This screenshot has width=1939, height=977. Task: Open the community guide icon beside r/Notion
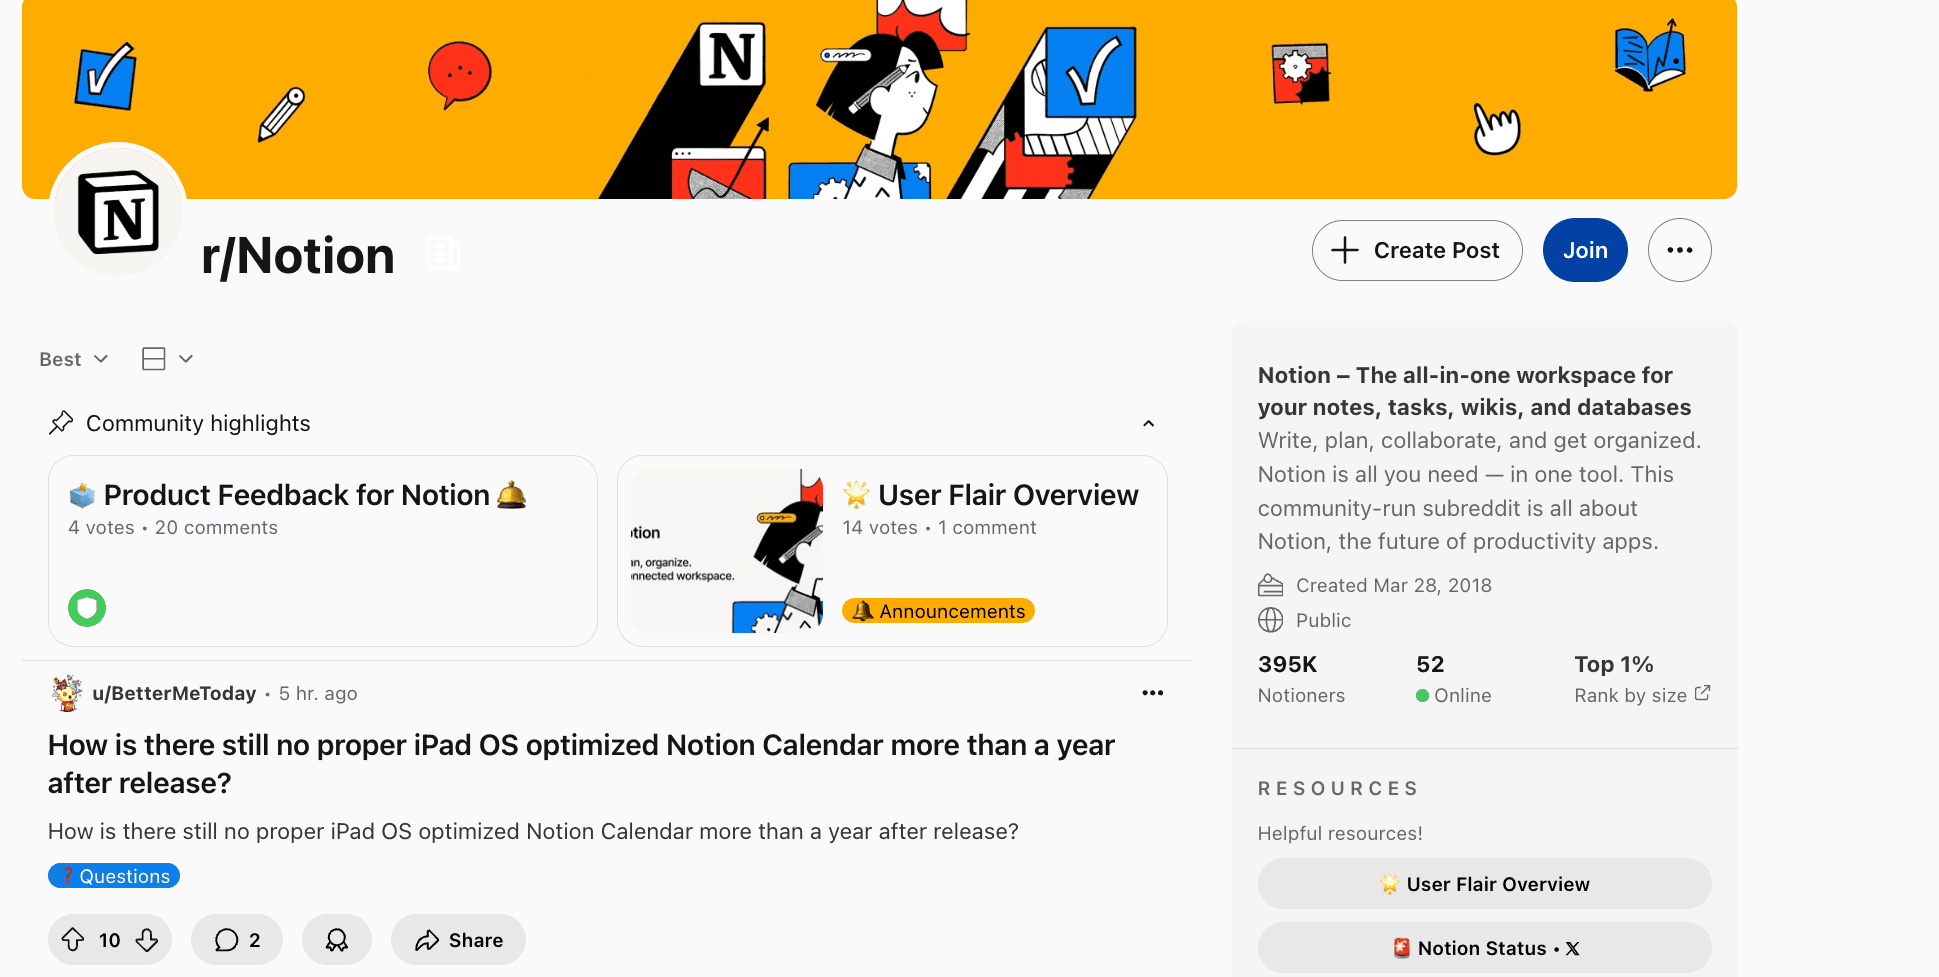point(443,254)
